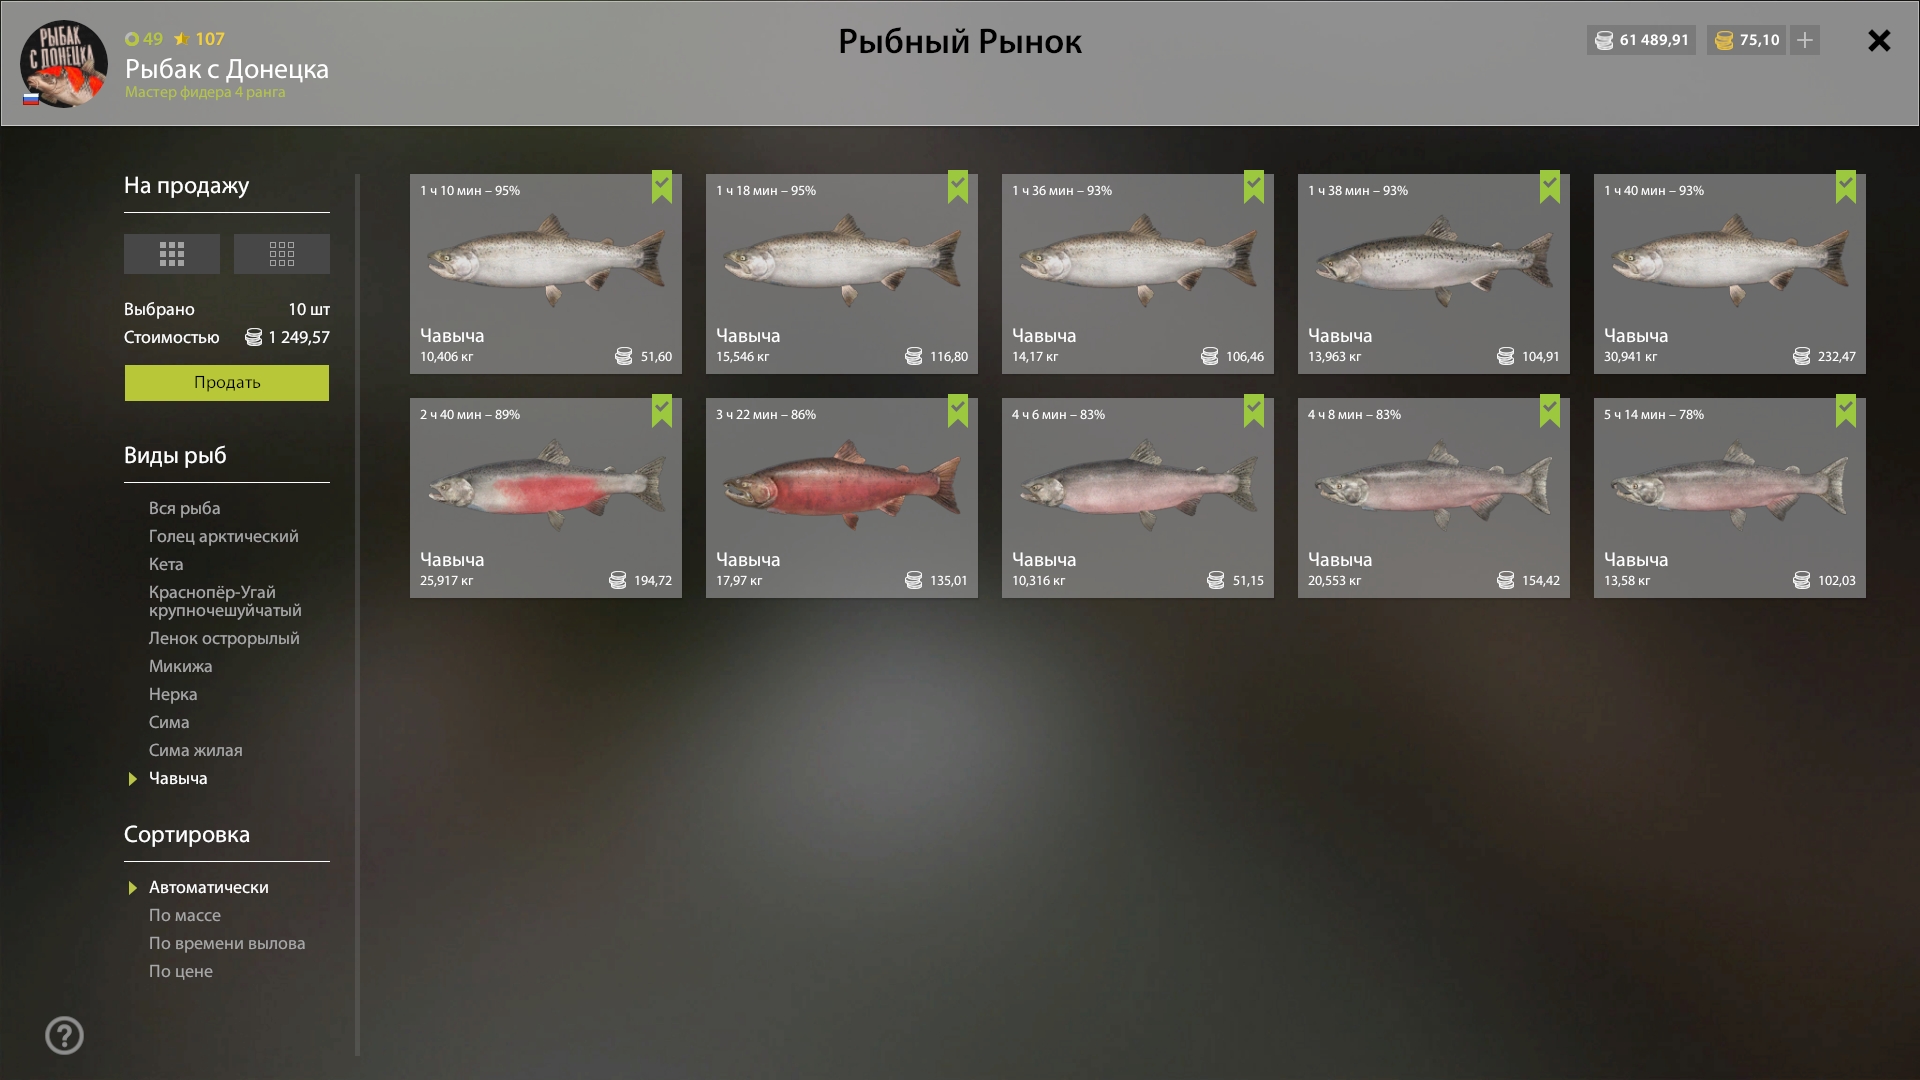Click the plus icon to add gold
The image size is (1920, 1080).
tap(1804, 40)
